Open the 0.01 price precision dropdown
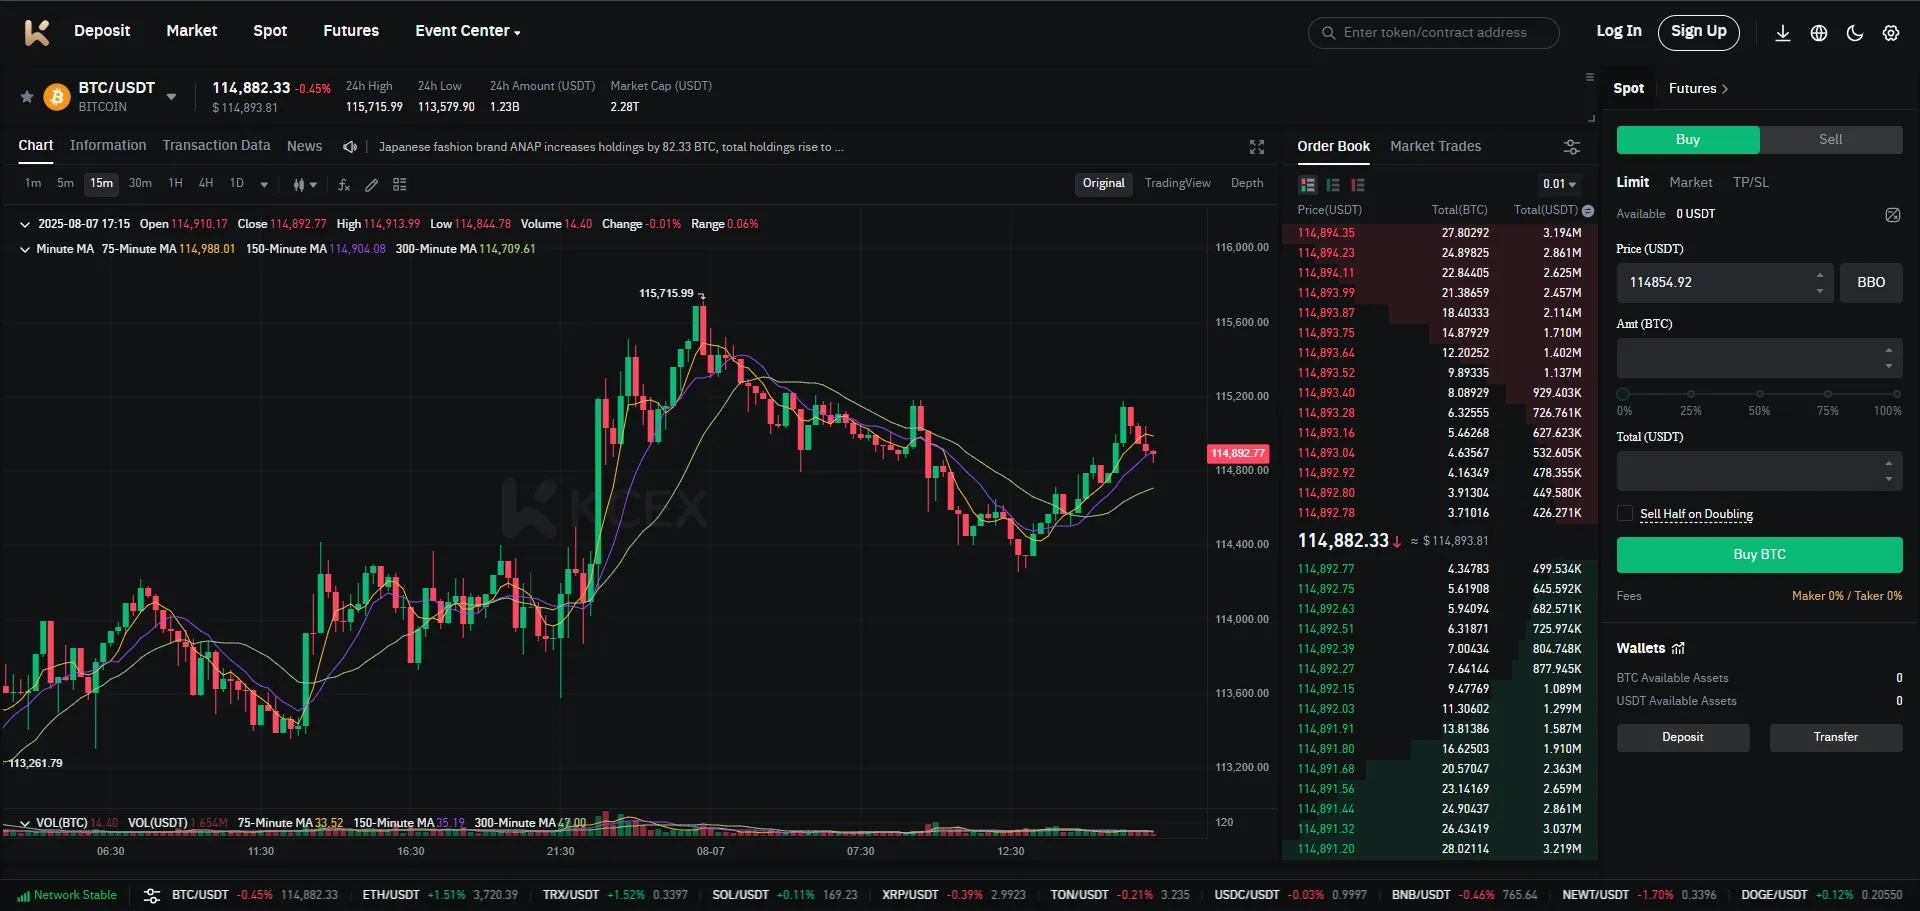 point(1559,184)
